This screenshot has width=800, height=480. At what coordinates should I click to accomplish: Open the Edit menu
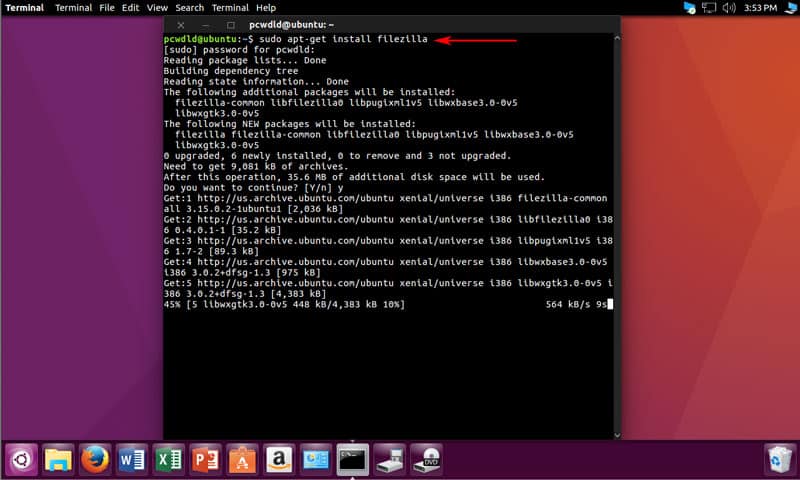click(x=130, y=8)
